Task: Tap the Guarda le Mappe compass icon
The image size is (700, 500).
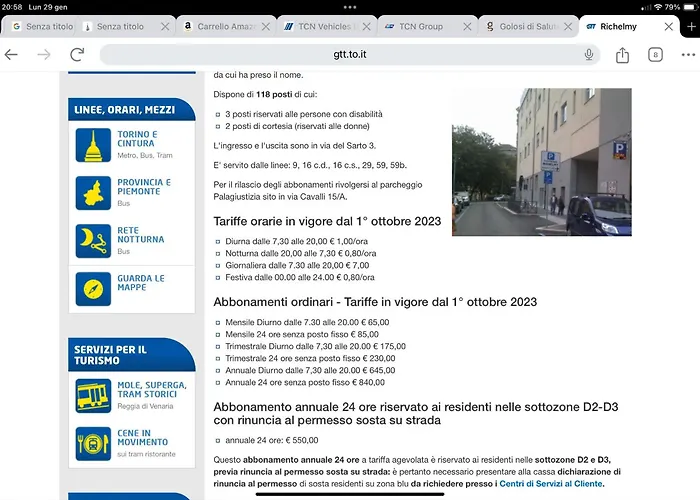Action: click(93, 289)
